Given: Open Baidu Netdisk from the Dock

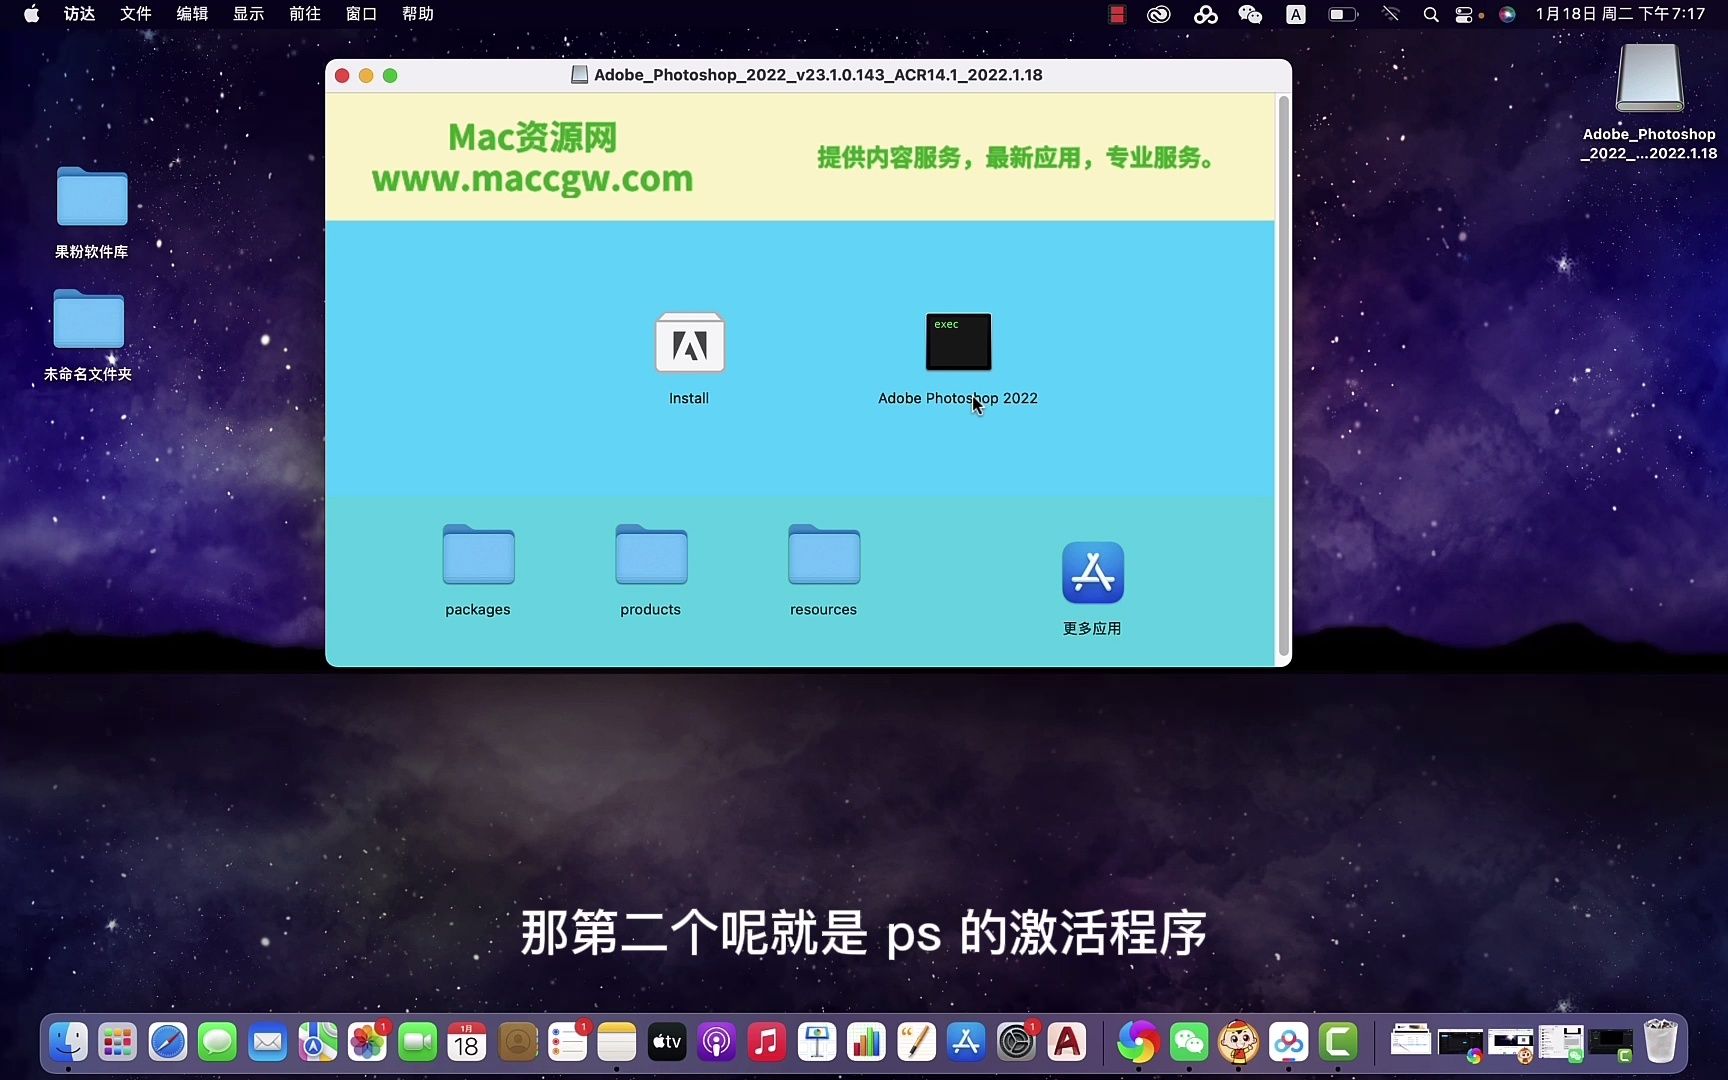Looking at the screenshot, I should 1289,1043.
